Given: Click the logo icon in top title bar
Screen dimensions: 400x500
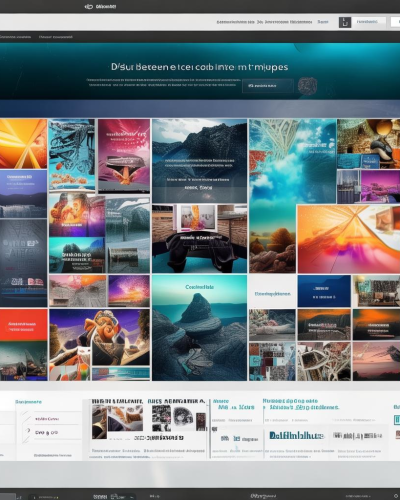Looking at the screenshot, I should [88, 6].
